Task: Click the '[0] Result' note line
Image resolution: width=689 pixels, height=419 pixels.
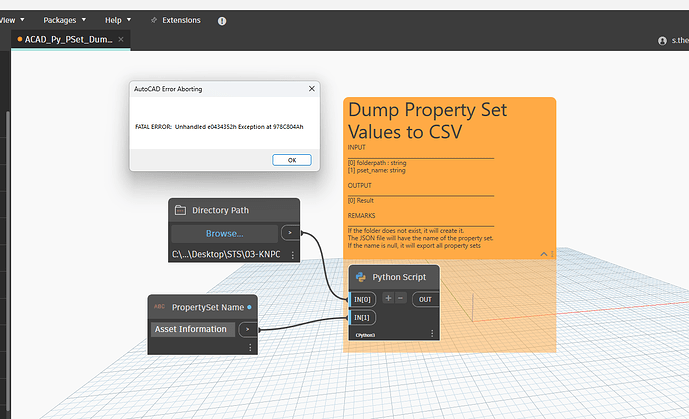Action: [361, 200]
